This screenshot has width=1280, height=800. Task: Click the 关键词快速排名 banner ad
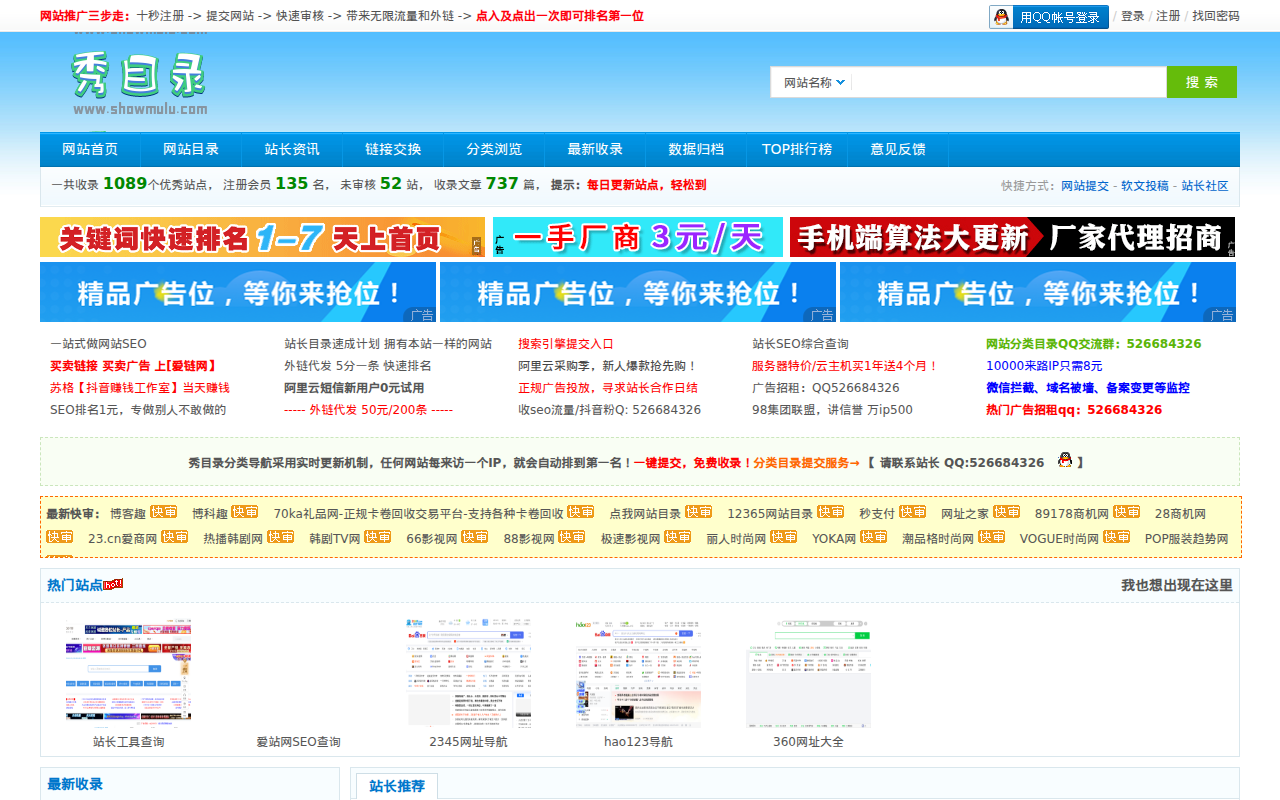pyautogui.click(x=262, y=237)
